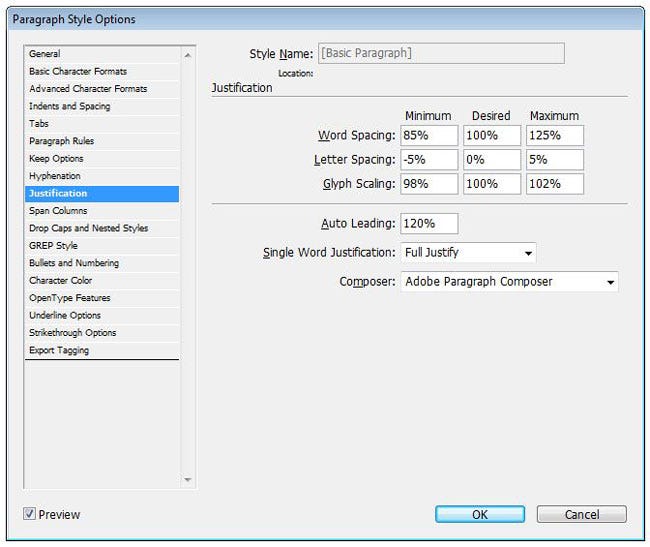Click the OK button

480,514
